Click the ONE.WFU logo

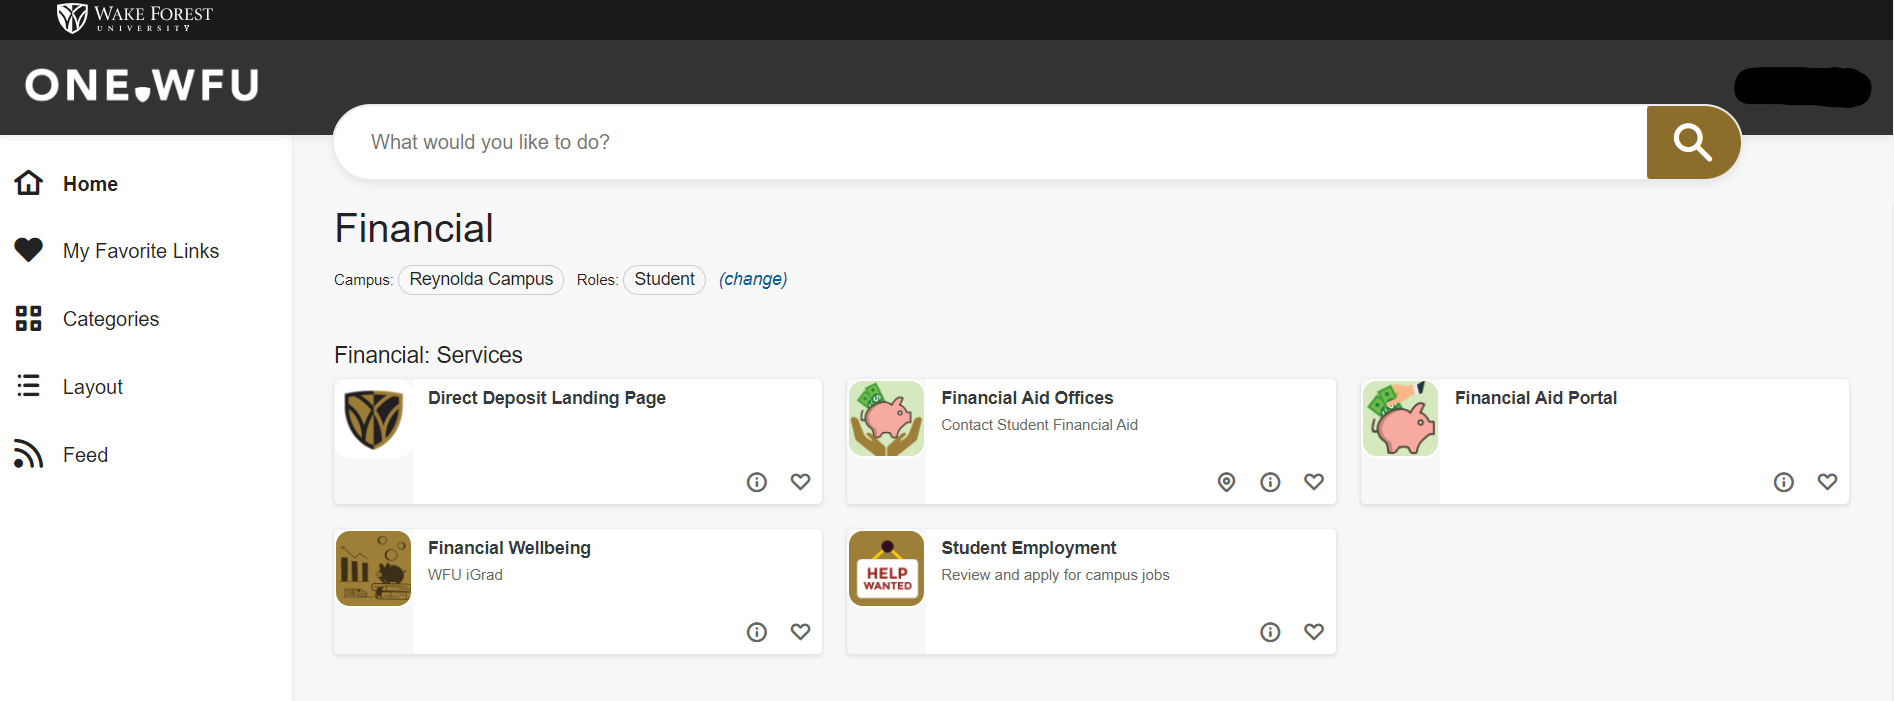coord(142,86)
